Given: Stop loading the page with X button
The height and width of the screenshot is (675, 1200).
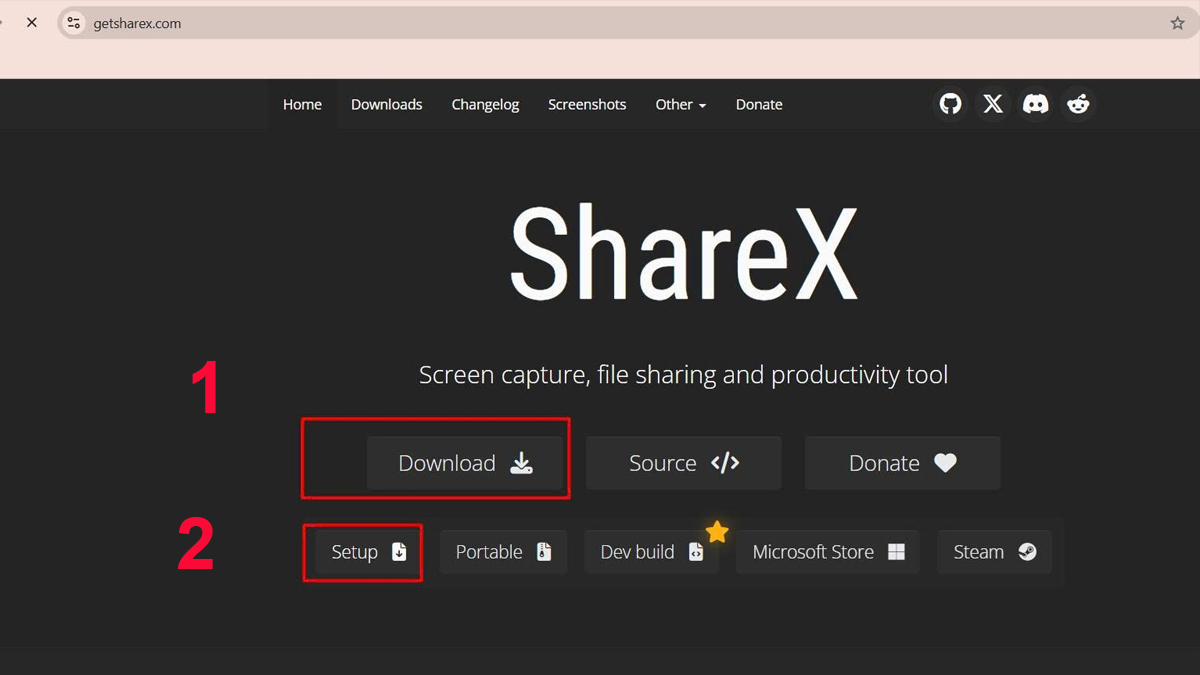Looking at the screenshot, I should tap(32, 22).
